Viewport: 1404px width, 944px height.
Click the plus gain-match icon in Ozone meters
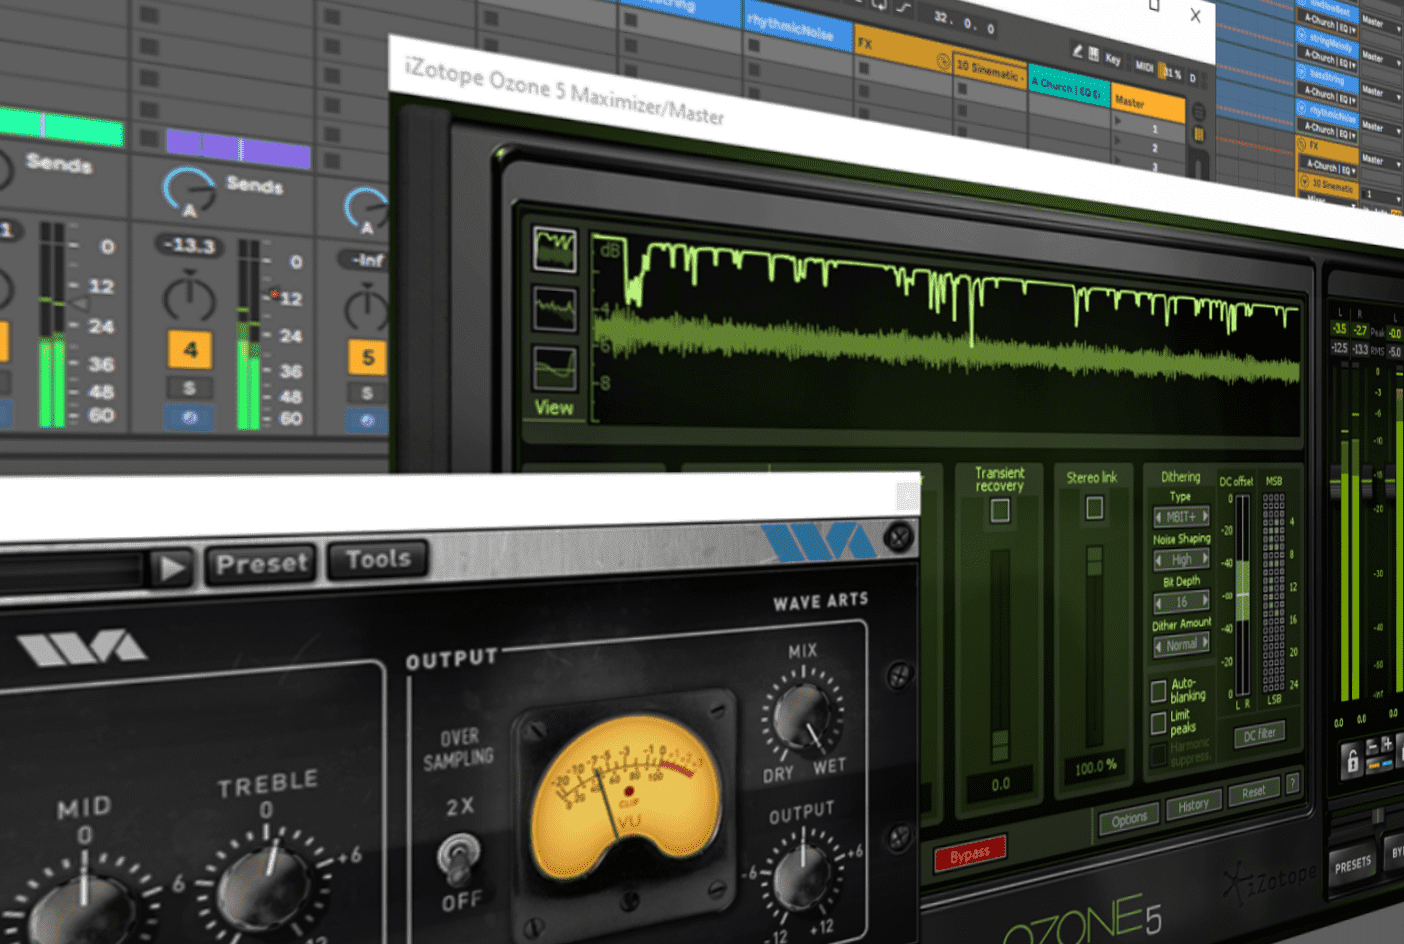click(x=1387, y=746)
